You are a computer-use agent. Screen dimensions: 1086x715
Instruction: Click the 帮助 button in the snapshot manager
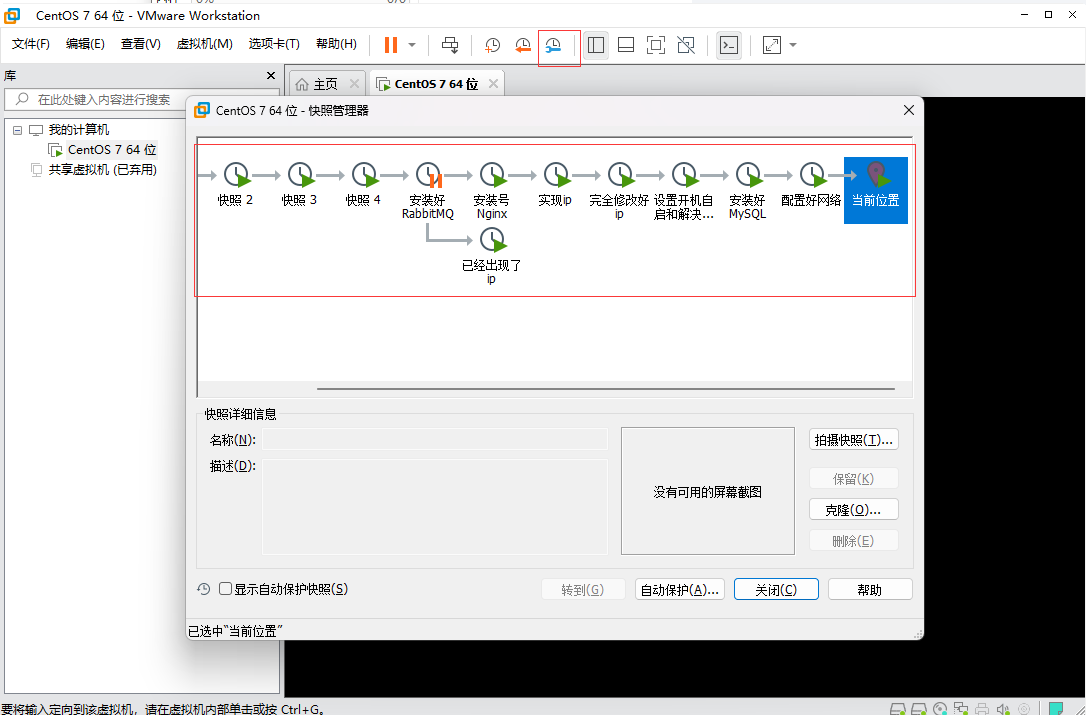coord(870,590)
